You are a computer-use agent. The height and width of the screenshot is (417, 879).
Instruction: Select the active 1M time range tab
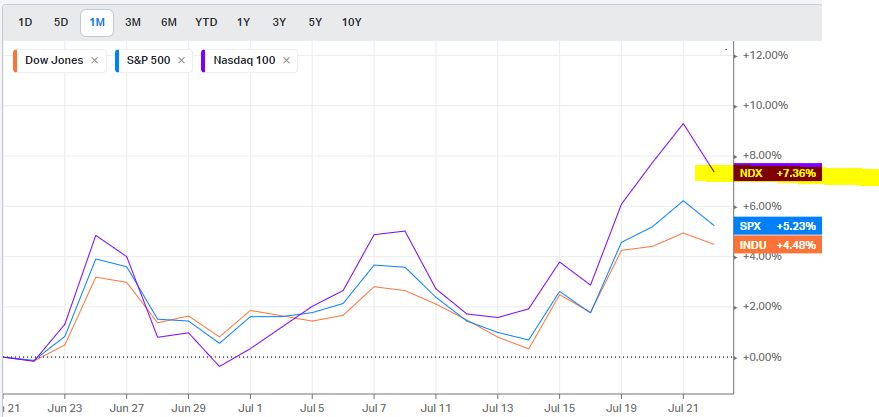(x=97, y=23)
